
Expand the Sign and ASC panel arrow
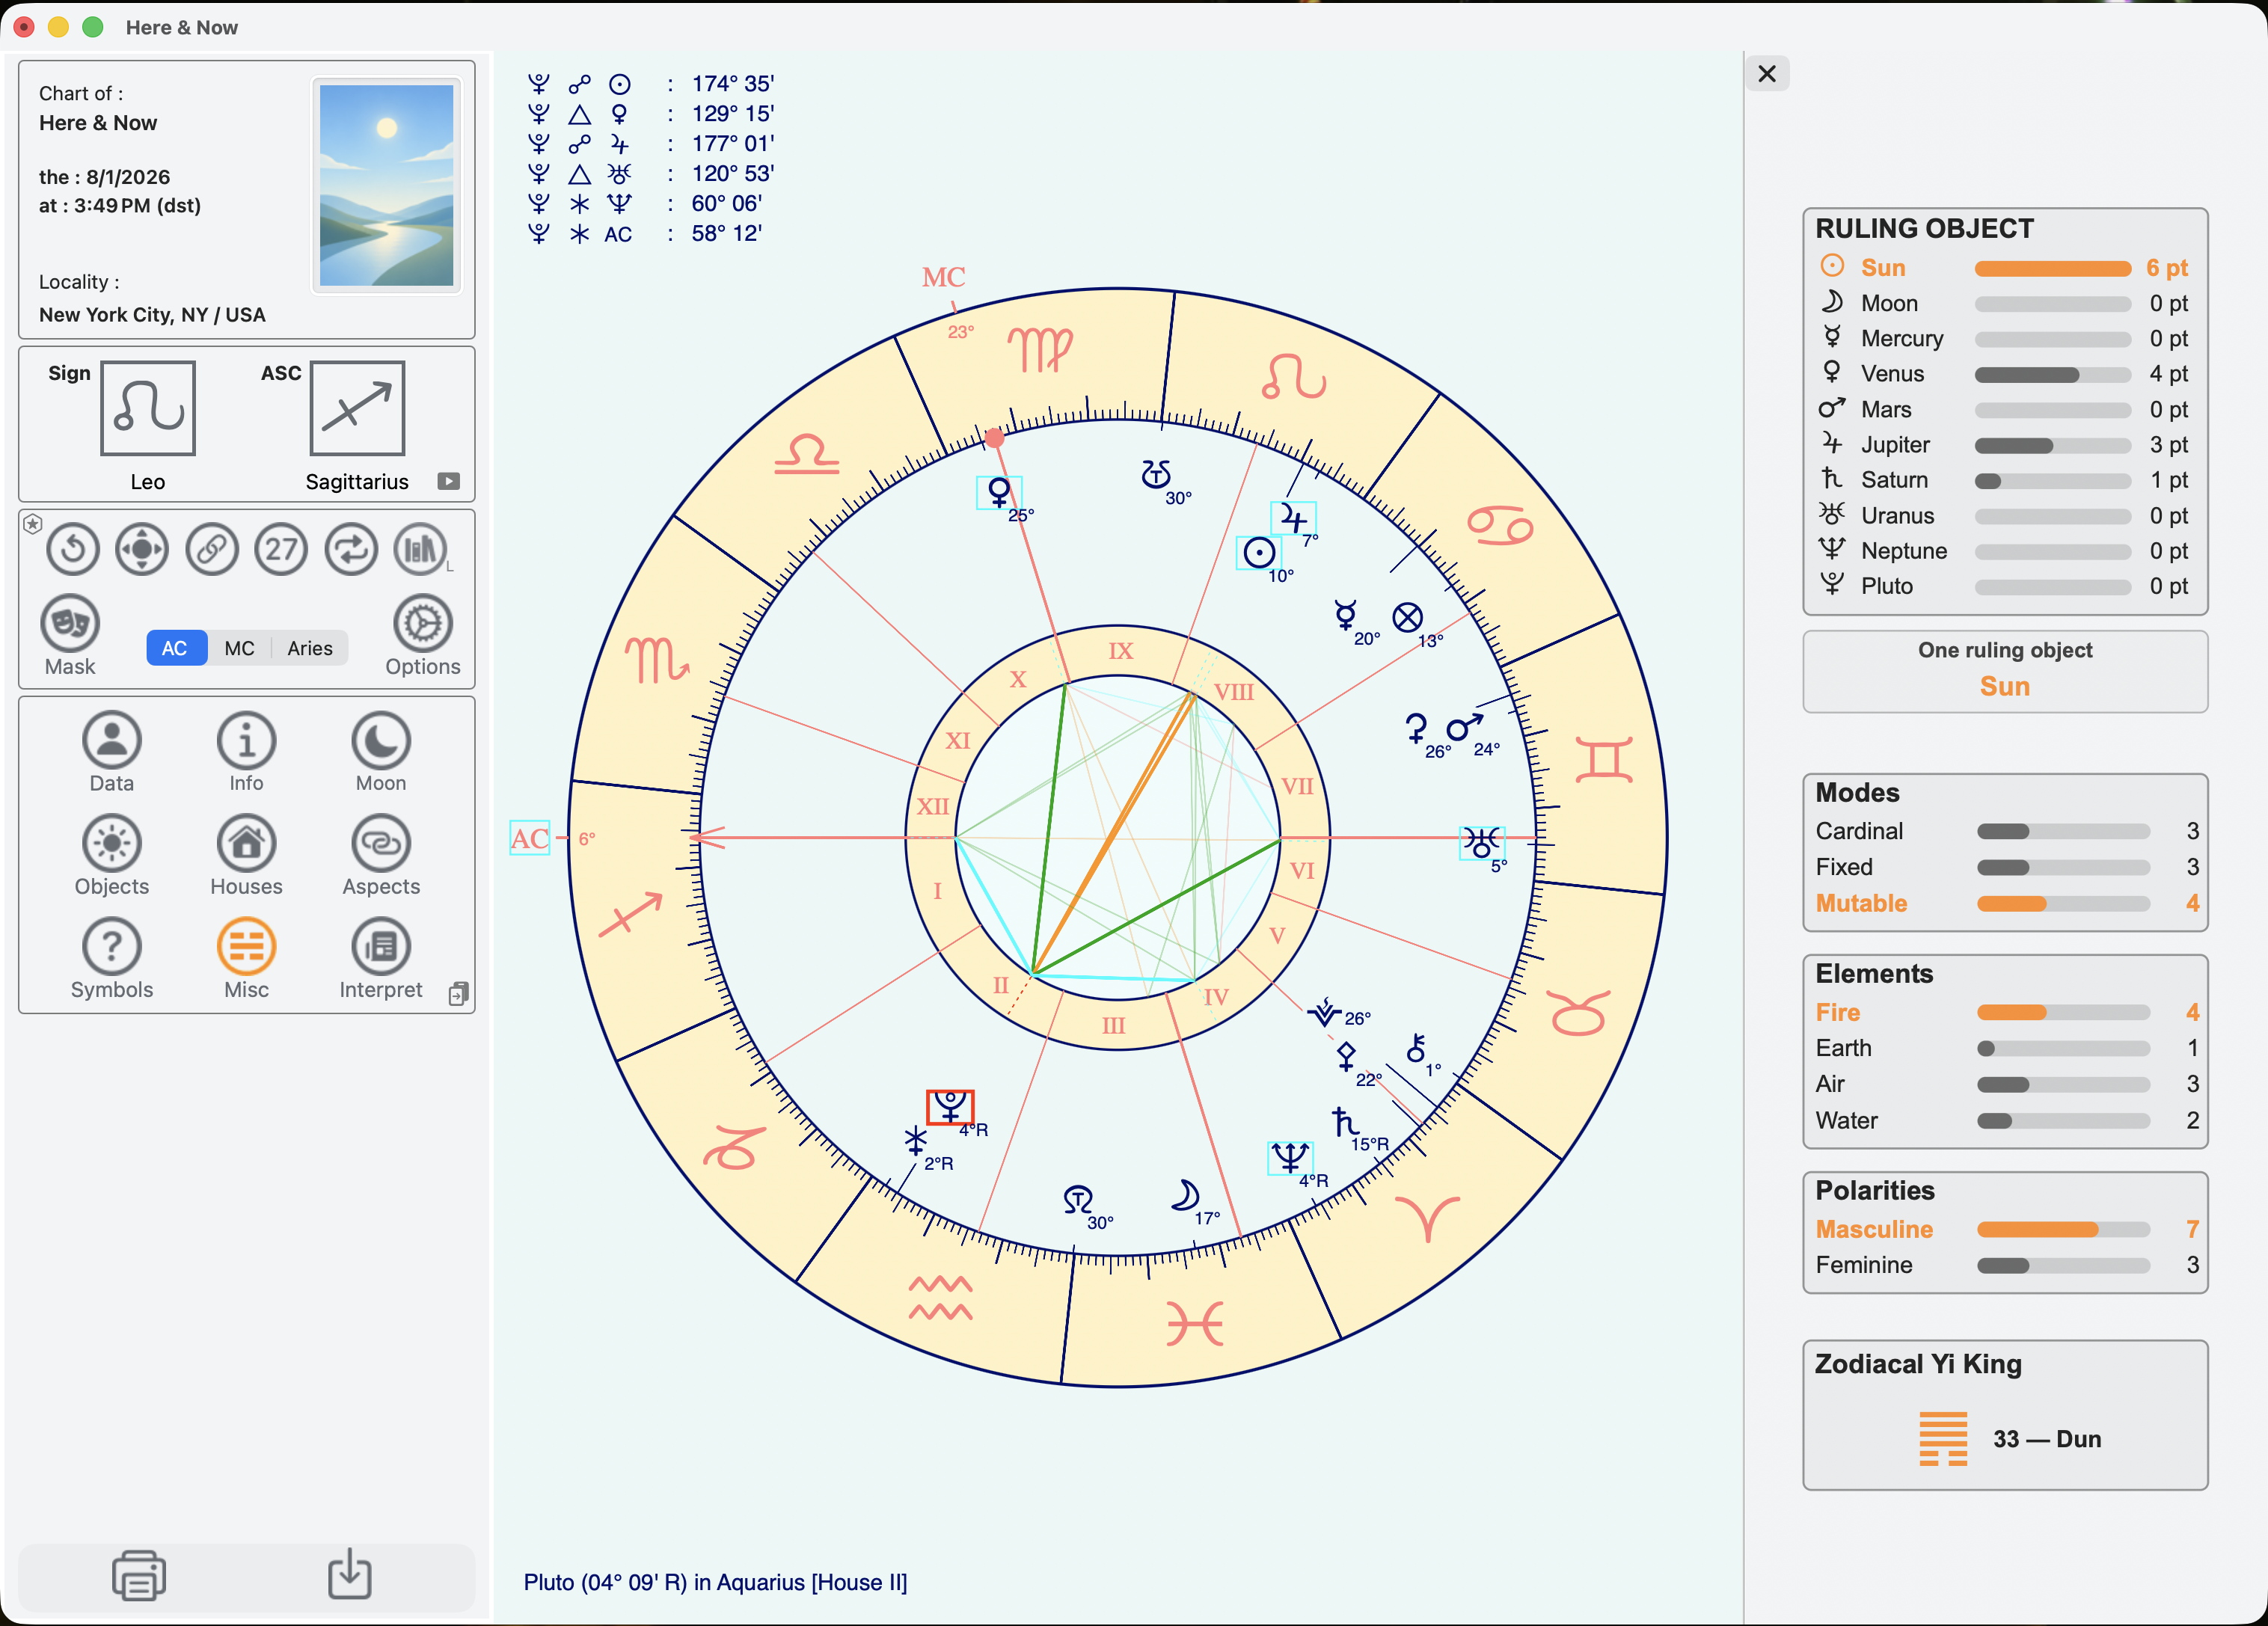[449, 481]
